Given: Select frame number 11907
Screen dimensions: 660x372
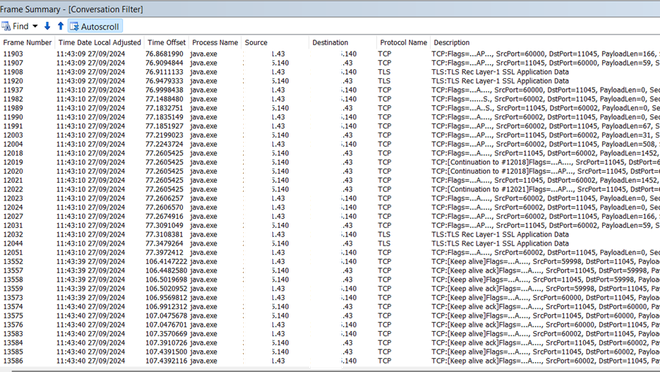Looking at the screenshot, I should coord(13,63).
